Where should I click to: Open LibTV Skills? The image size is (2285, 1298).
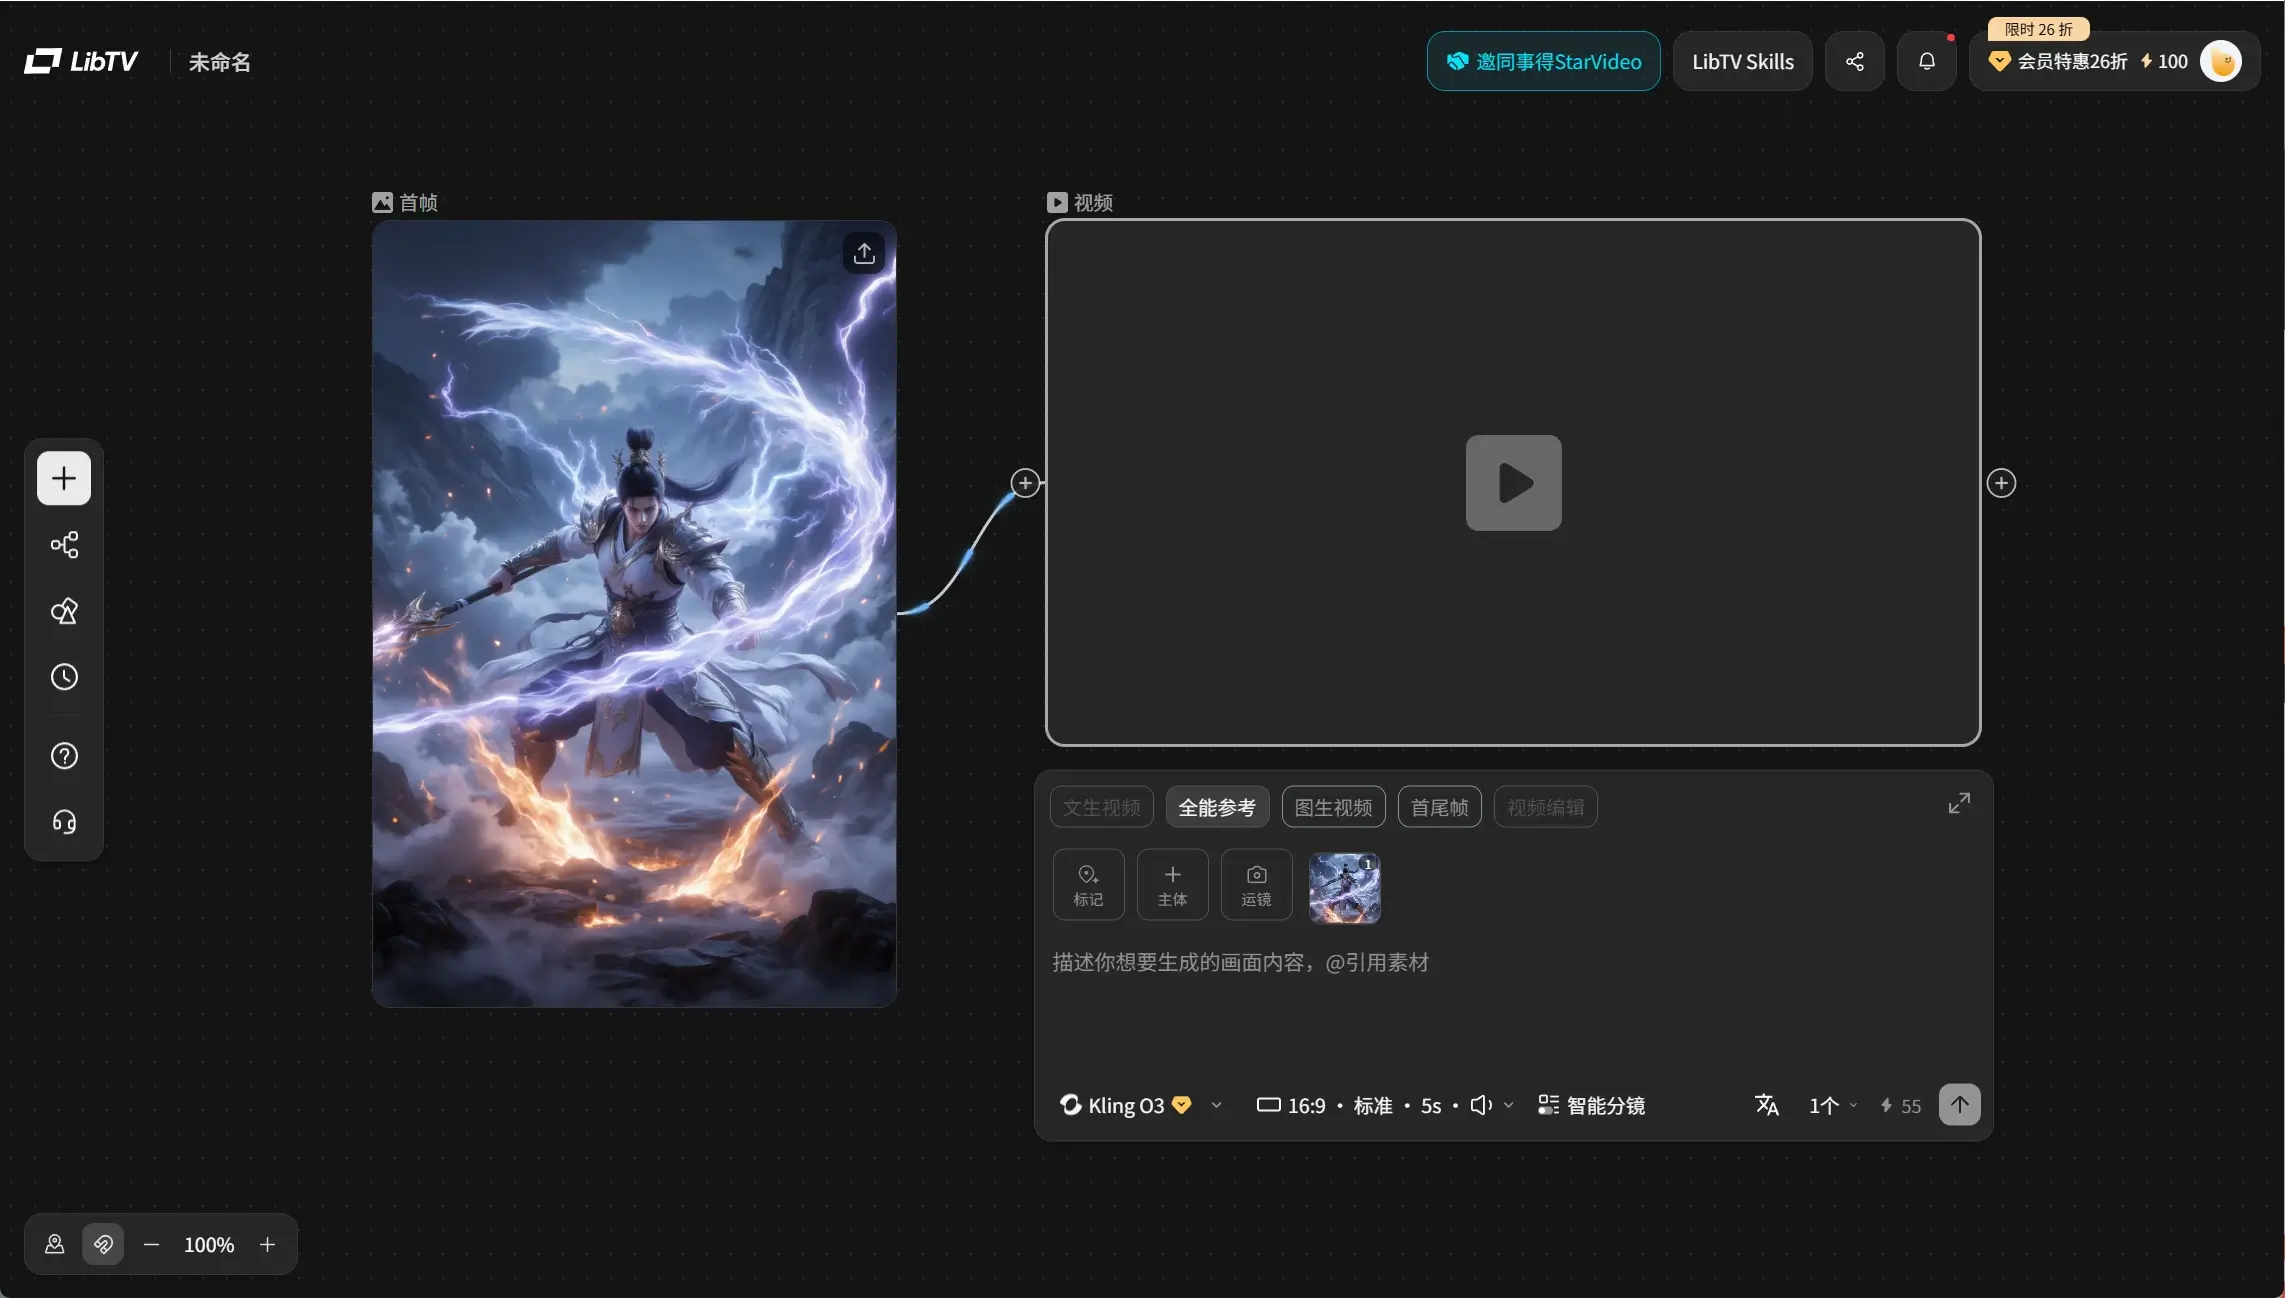(x=1742, y=62)
